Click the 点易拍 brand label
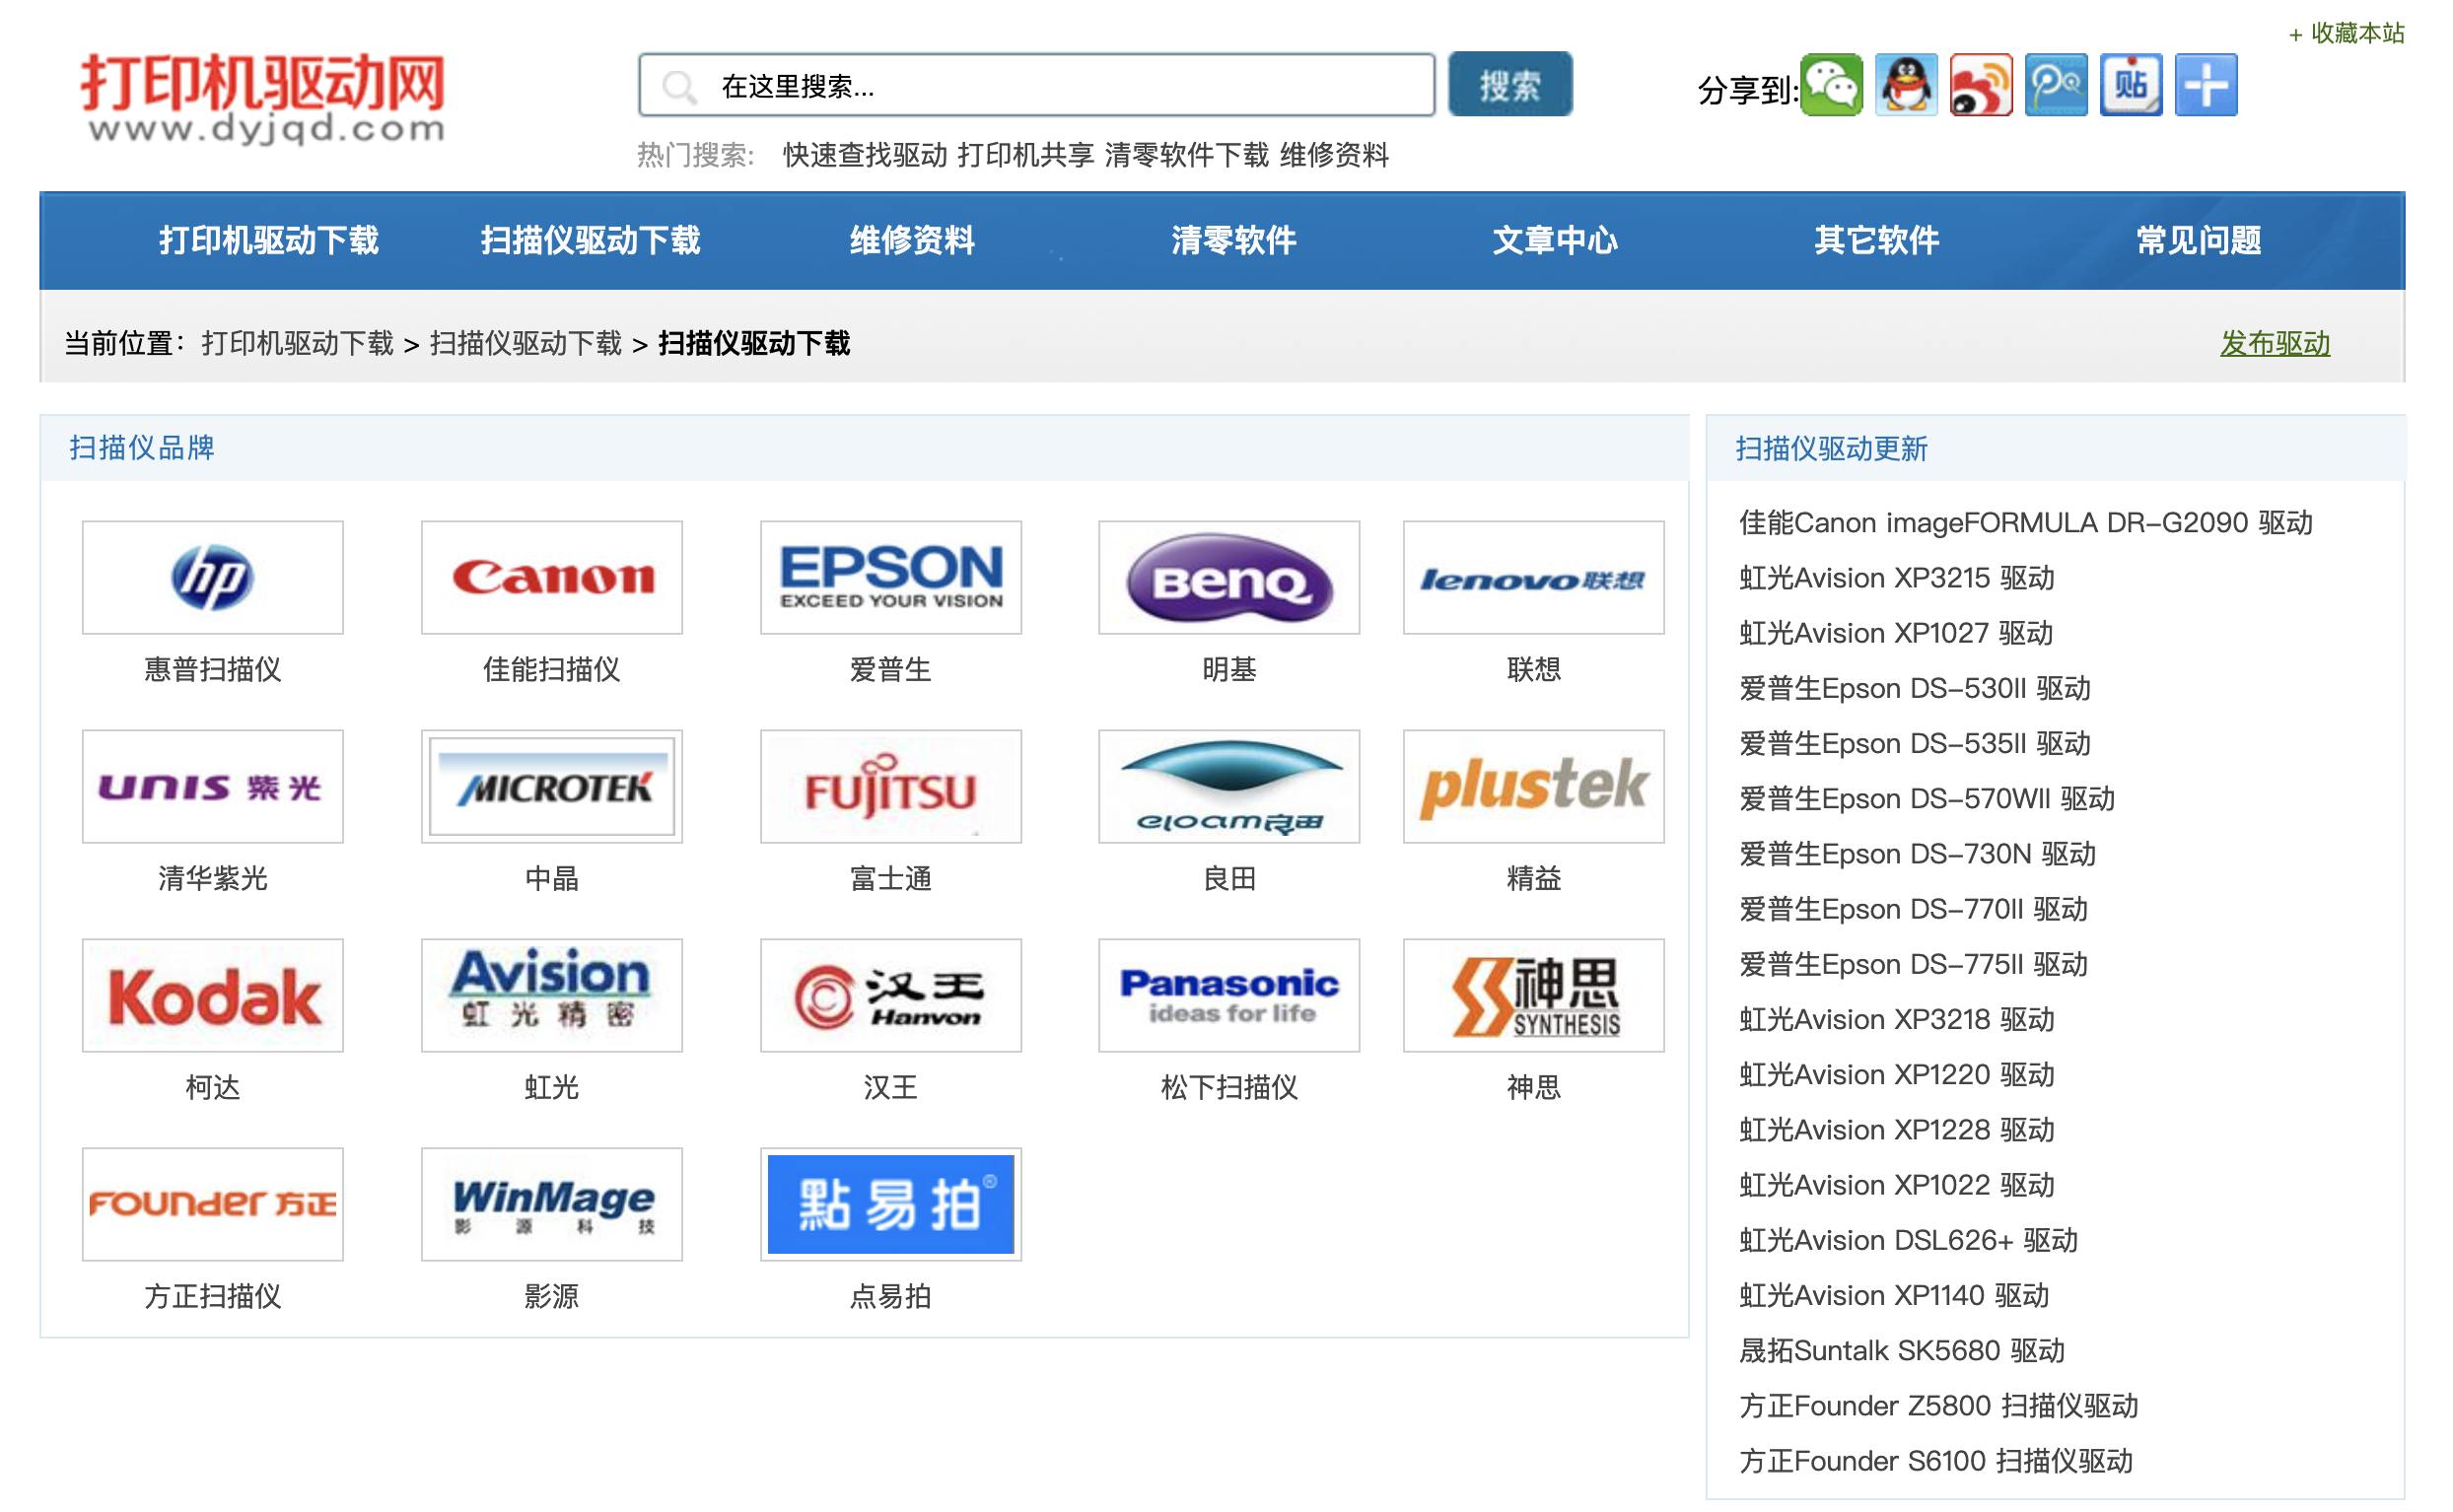This screenshot has width=2453, height=1512. pos(891,1296)
